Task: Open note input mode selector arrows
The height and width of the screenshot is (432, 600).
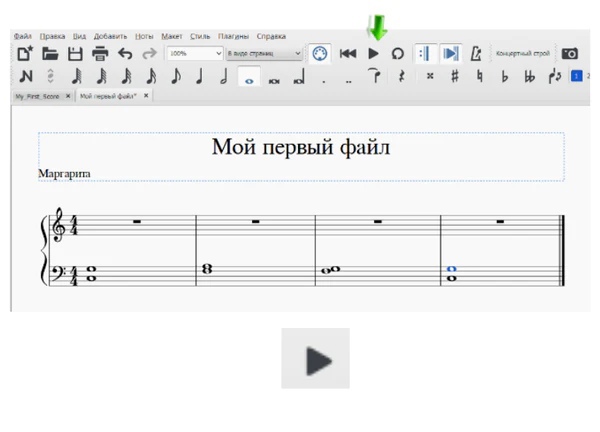Action: pos(50,76)
